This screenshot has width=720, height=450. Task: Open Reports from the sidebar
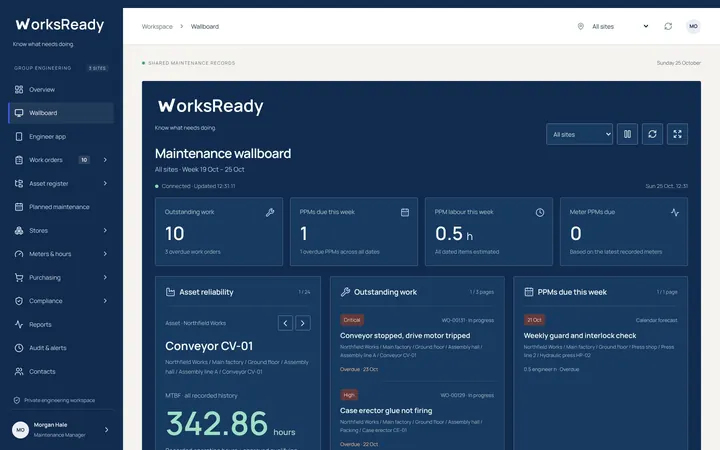61,325
